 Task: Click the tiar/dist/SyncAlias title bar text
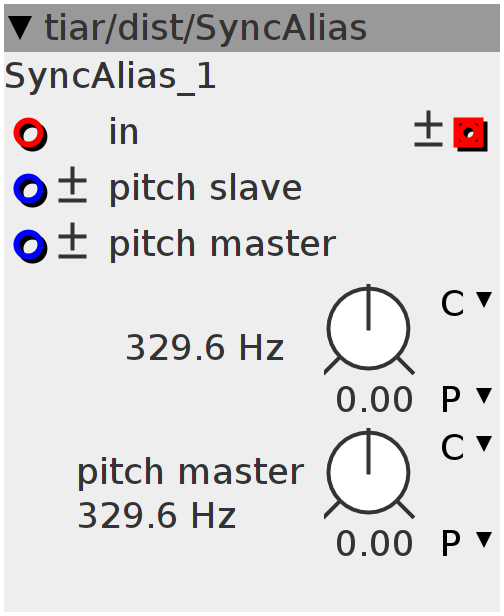[206, 28]
